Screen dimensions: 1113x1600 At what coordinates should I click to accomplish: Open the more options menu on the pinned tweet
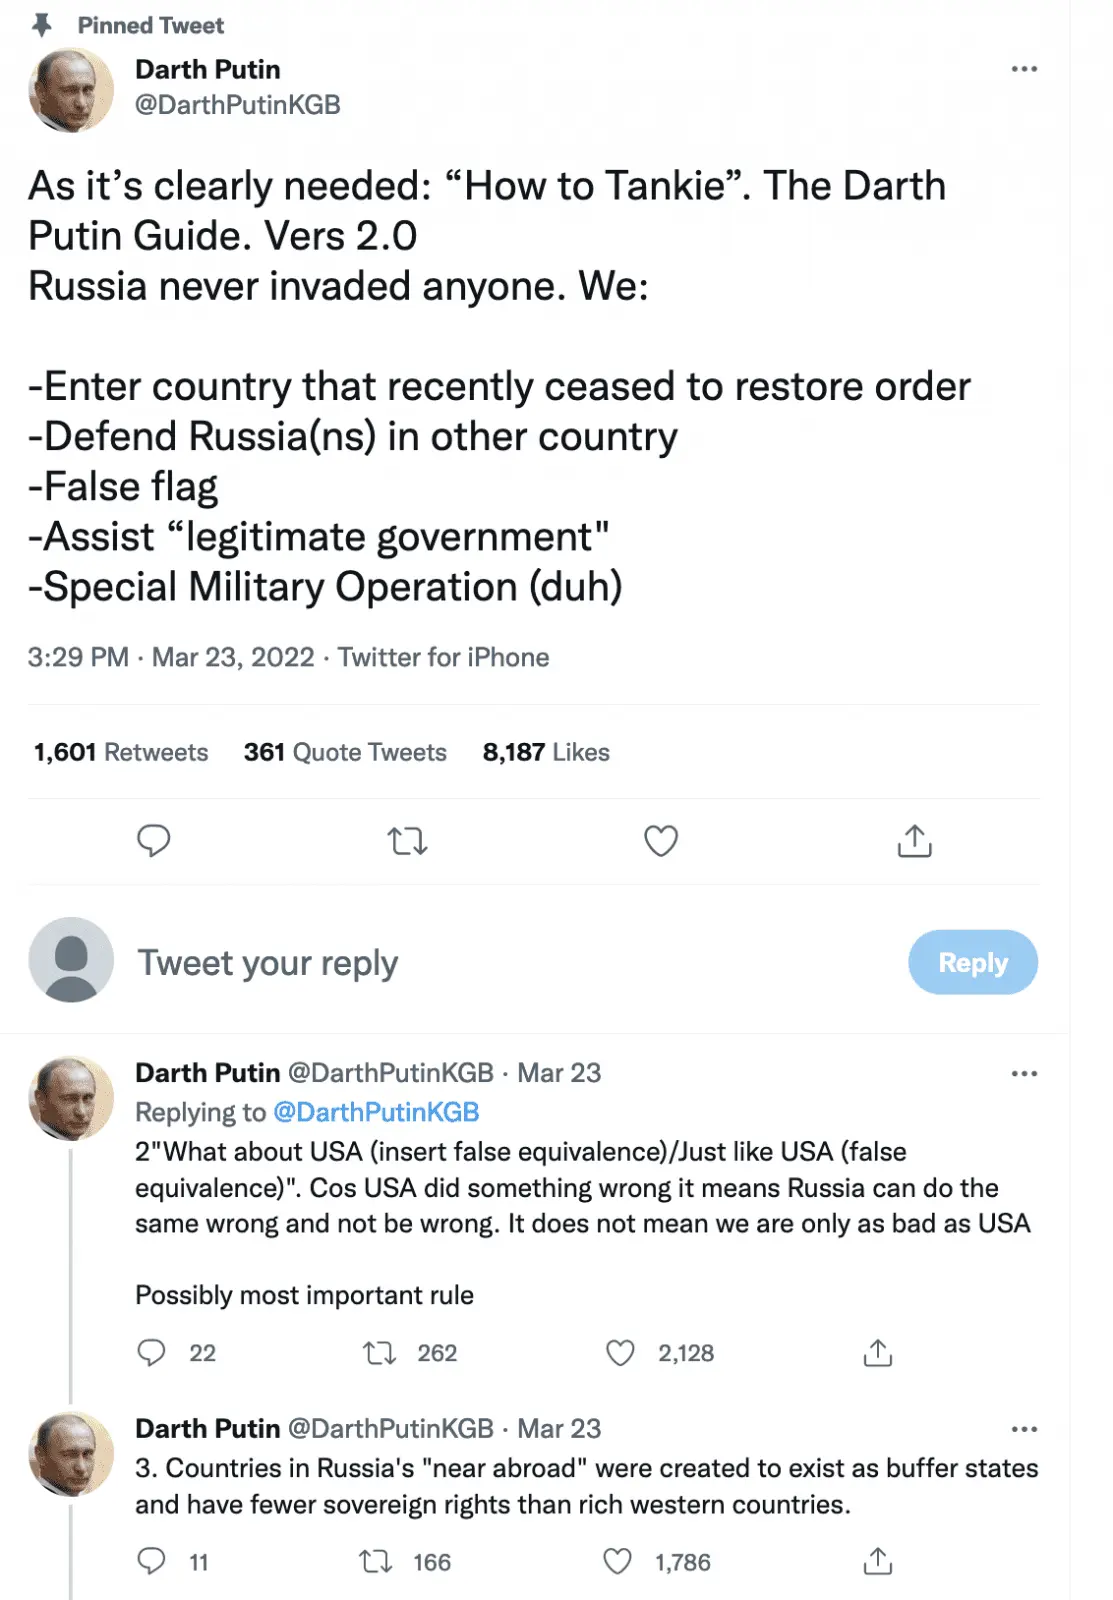1024,69
